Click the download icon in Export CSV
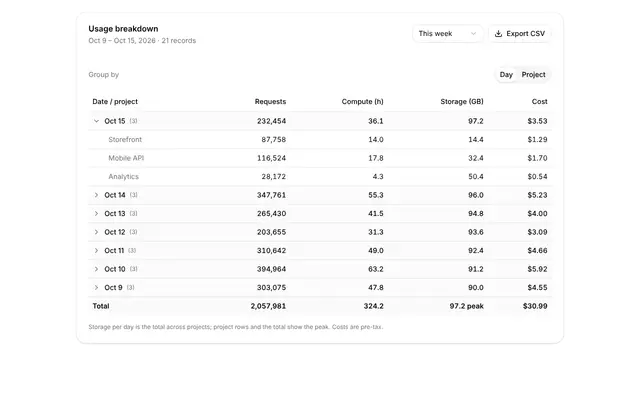 pyautogui.click(x=498, y=33)
